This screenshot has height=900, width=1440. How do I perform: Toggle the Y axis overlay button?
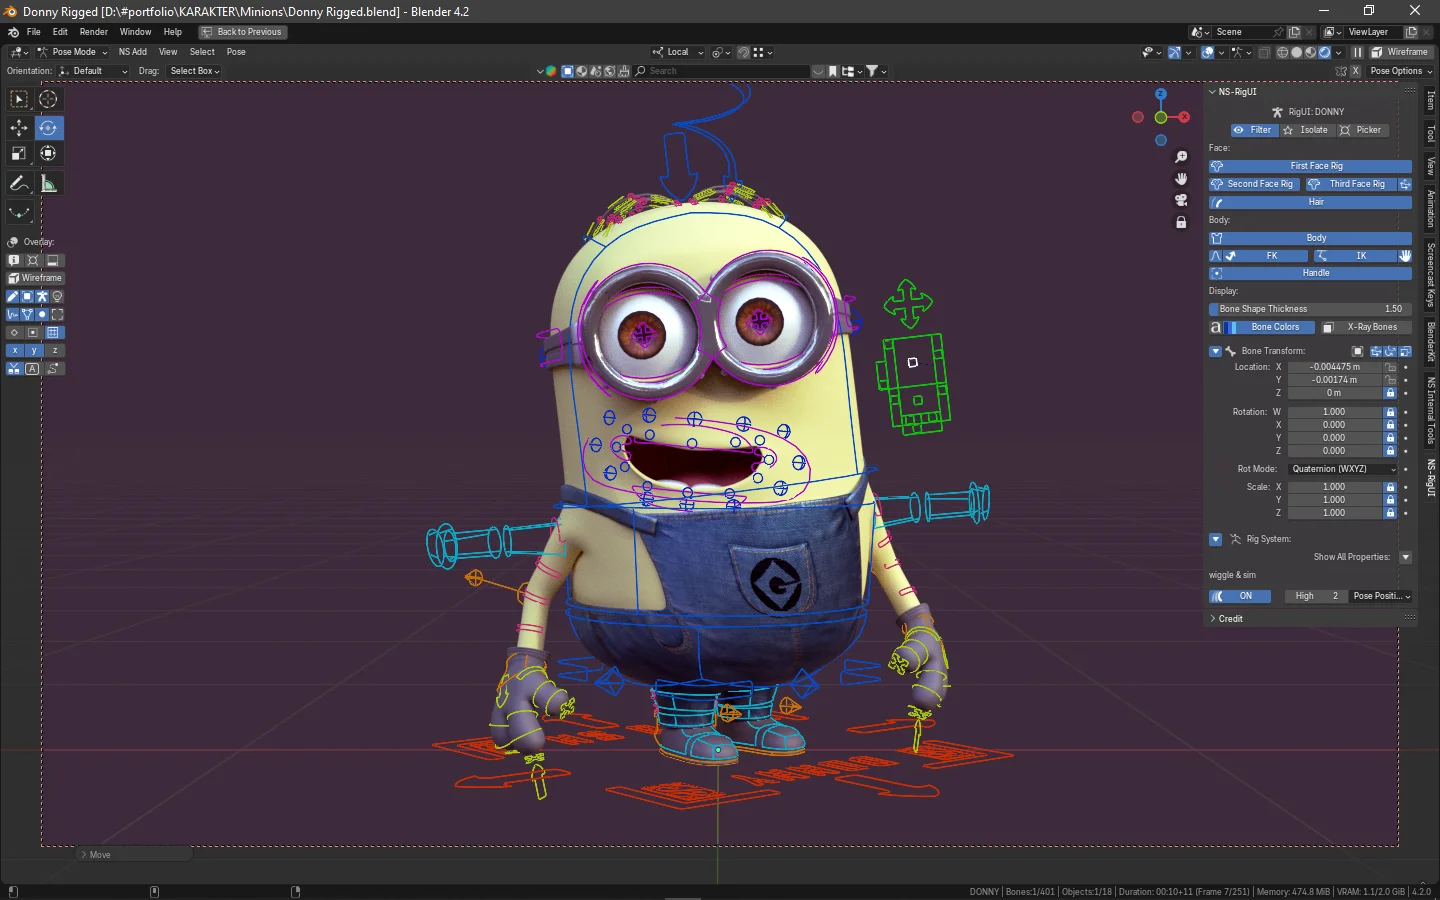click(34, 351)
